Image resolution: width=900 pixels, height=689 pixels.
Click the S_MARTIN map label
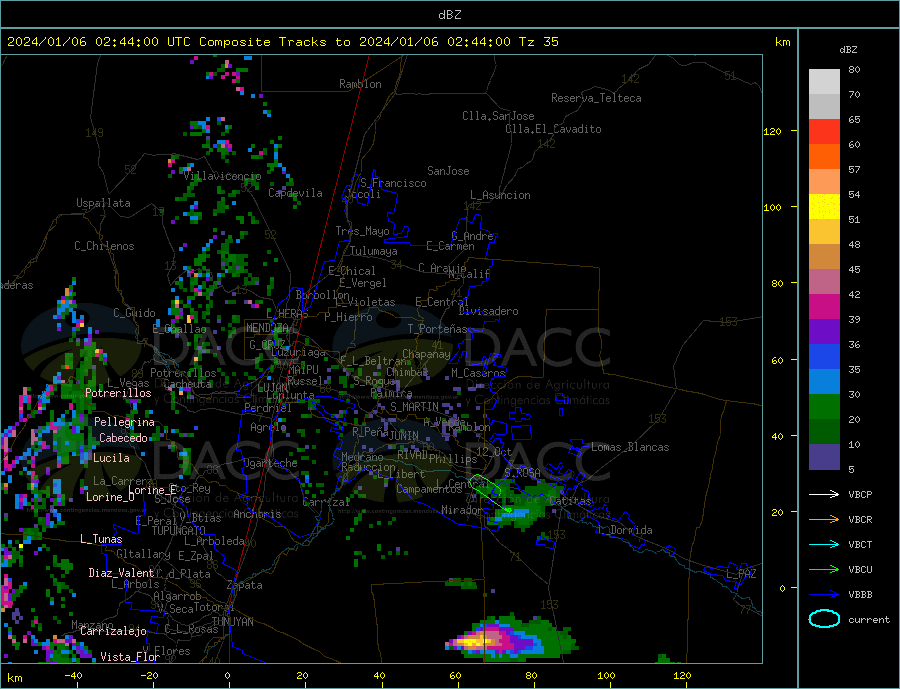coord(414,407)
